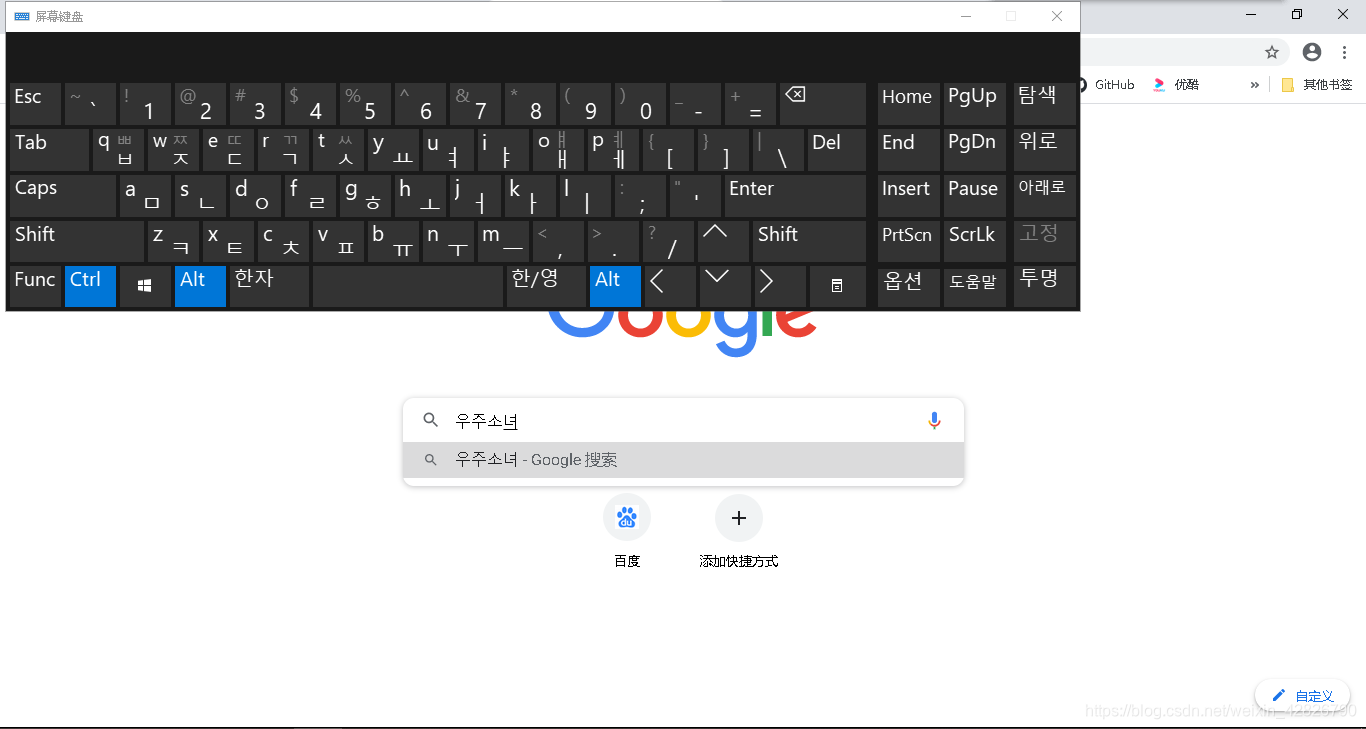Toggle the right Alt key
This screenshot has width=1366, height=729.
615,286
